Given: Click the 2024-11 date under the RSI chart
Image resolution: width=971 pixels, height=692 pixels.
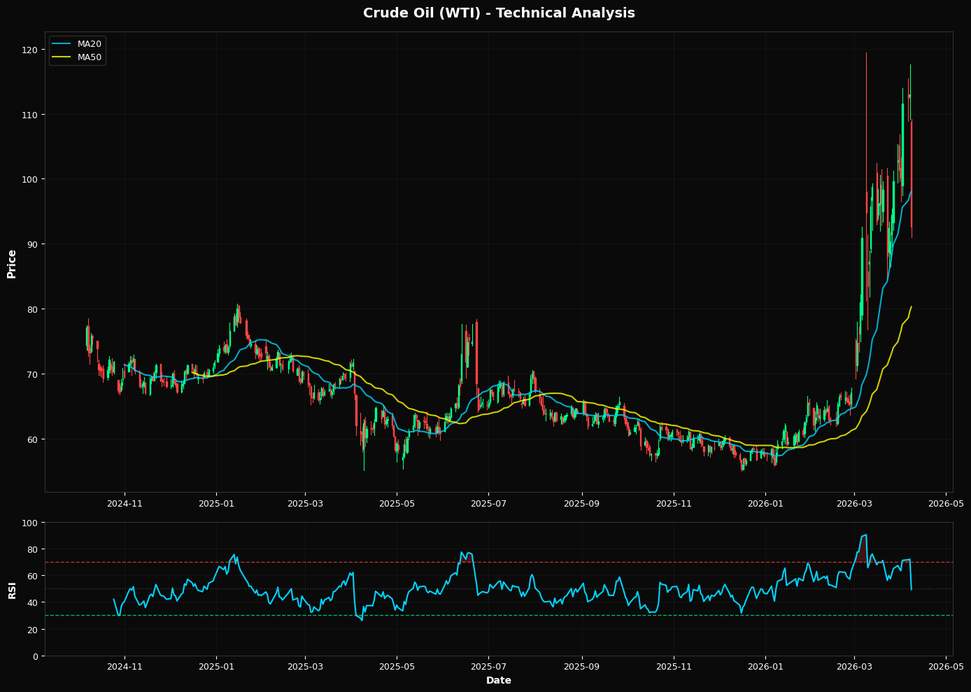Looking at the screenshot, I should 125,667.
